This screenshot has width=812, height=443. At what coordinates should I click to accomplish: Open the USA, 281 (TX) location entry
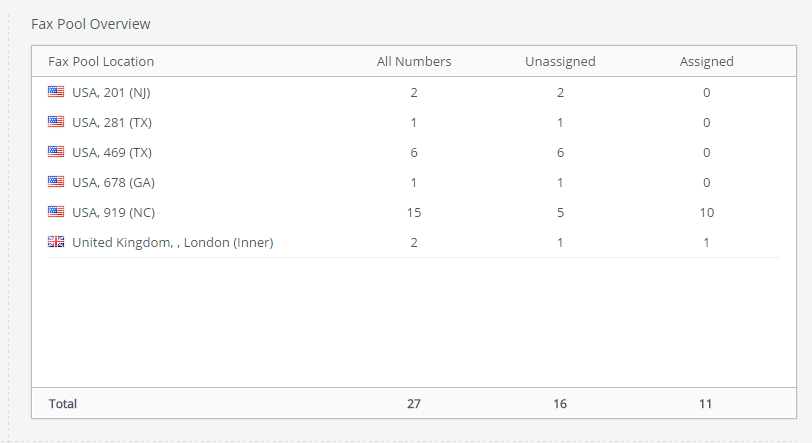click(x=112, y=122)
